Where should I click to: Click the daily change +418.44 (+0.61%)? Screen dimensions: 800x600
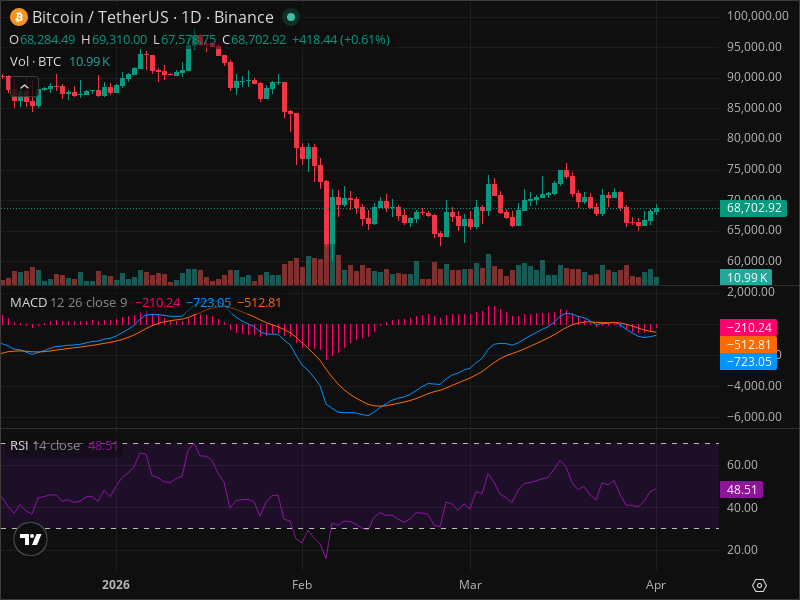point(341,40)
